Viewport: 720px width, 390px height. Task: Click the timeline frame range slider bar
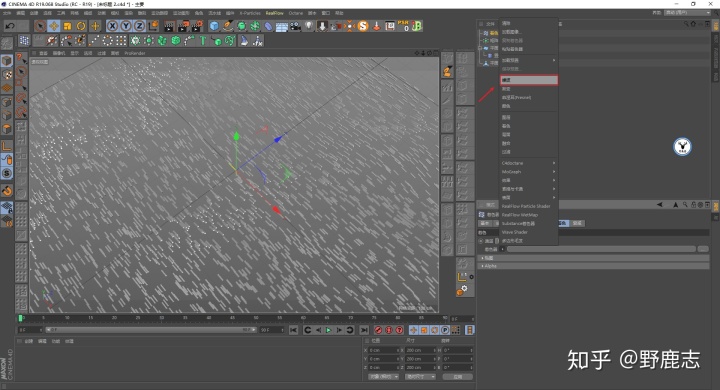(x=151, y=330)
